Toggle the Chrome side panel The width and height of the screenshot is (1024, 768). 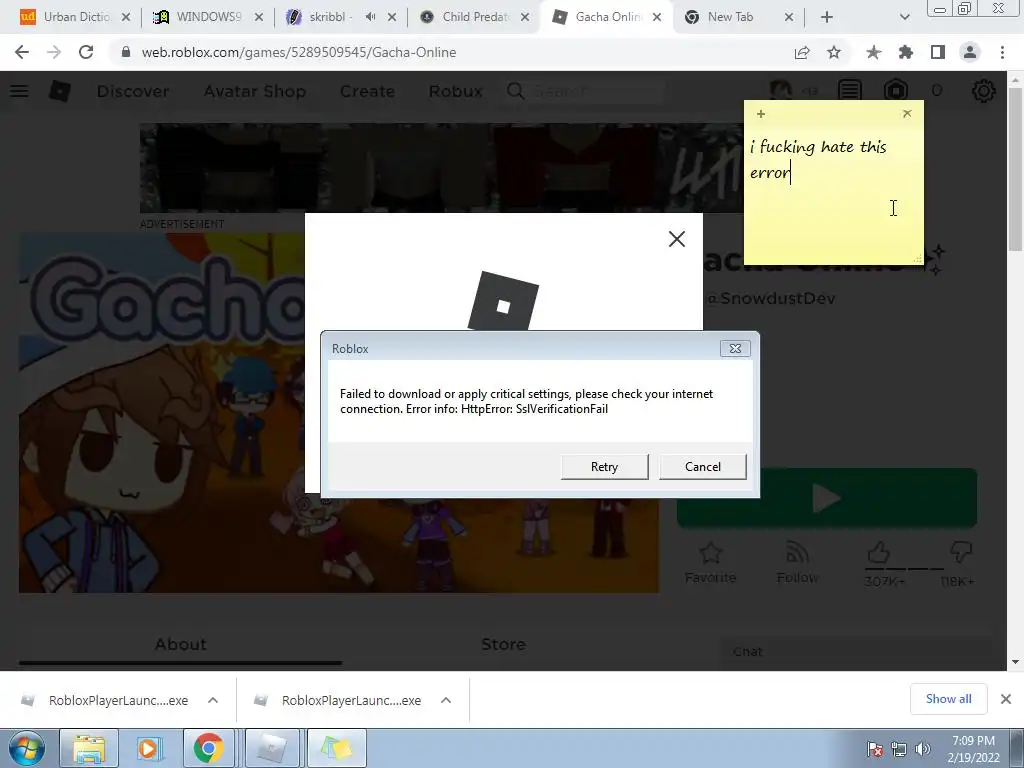coord(938,52)
